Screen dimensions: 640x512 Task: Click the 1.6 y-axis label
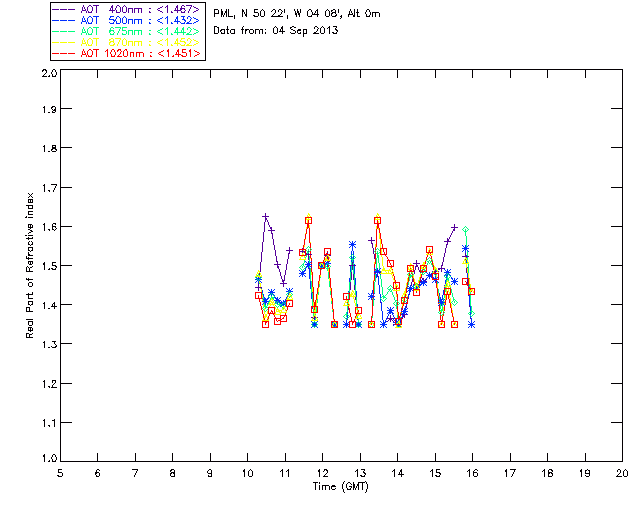[x=49, y=227]
